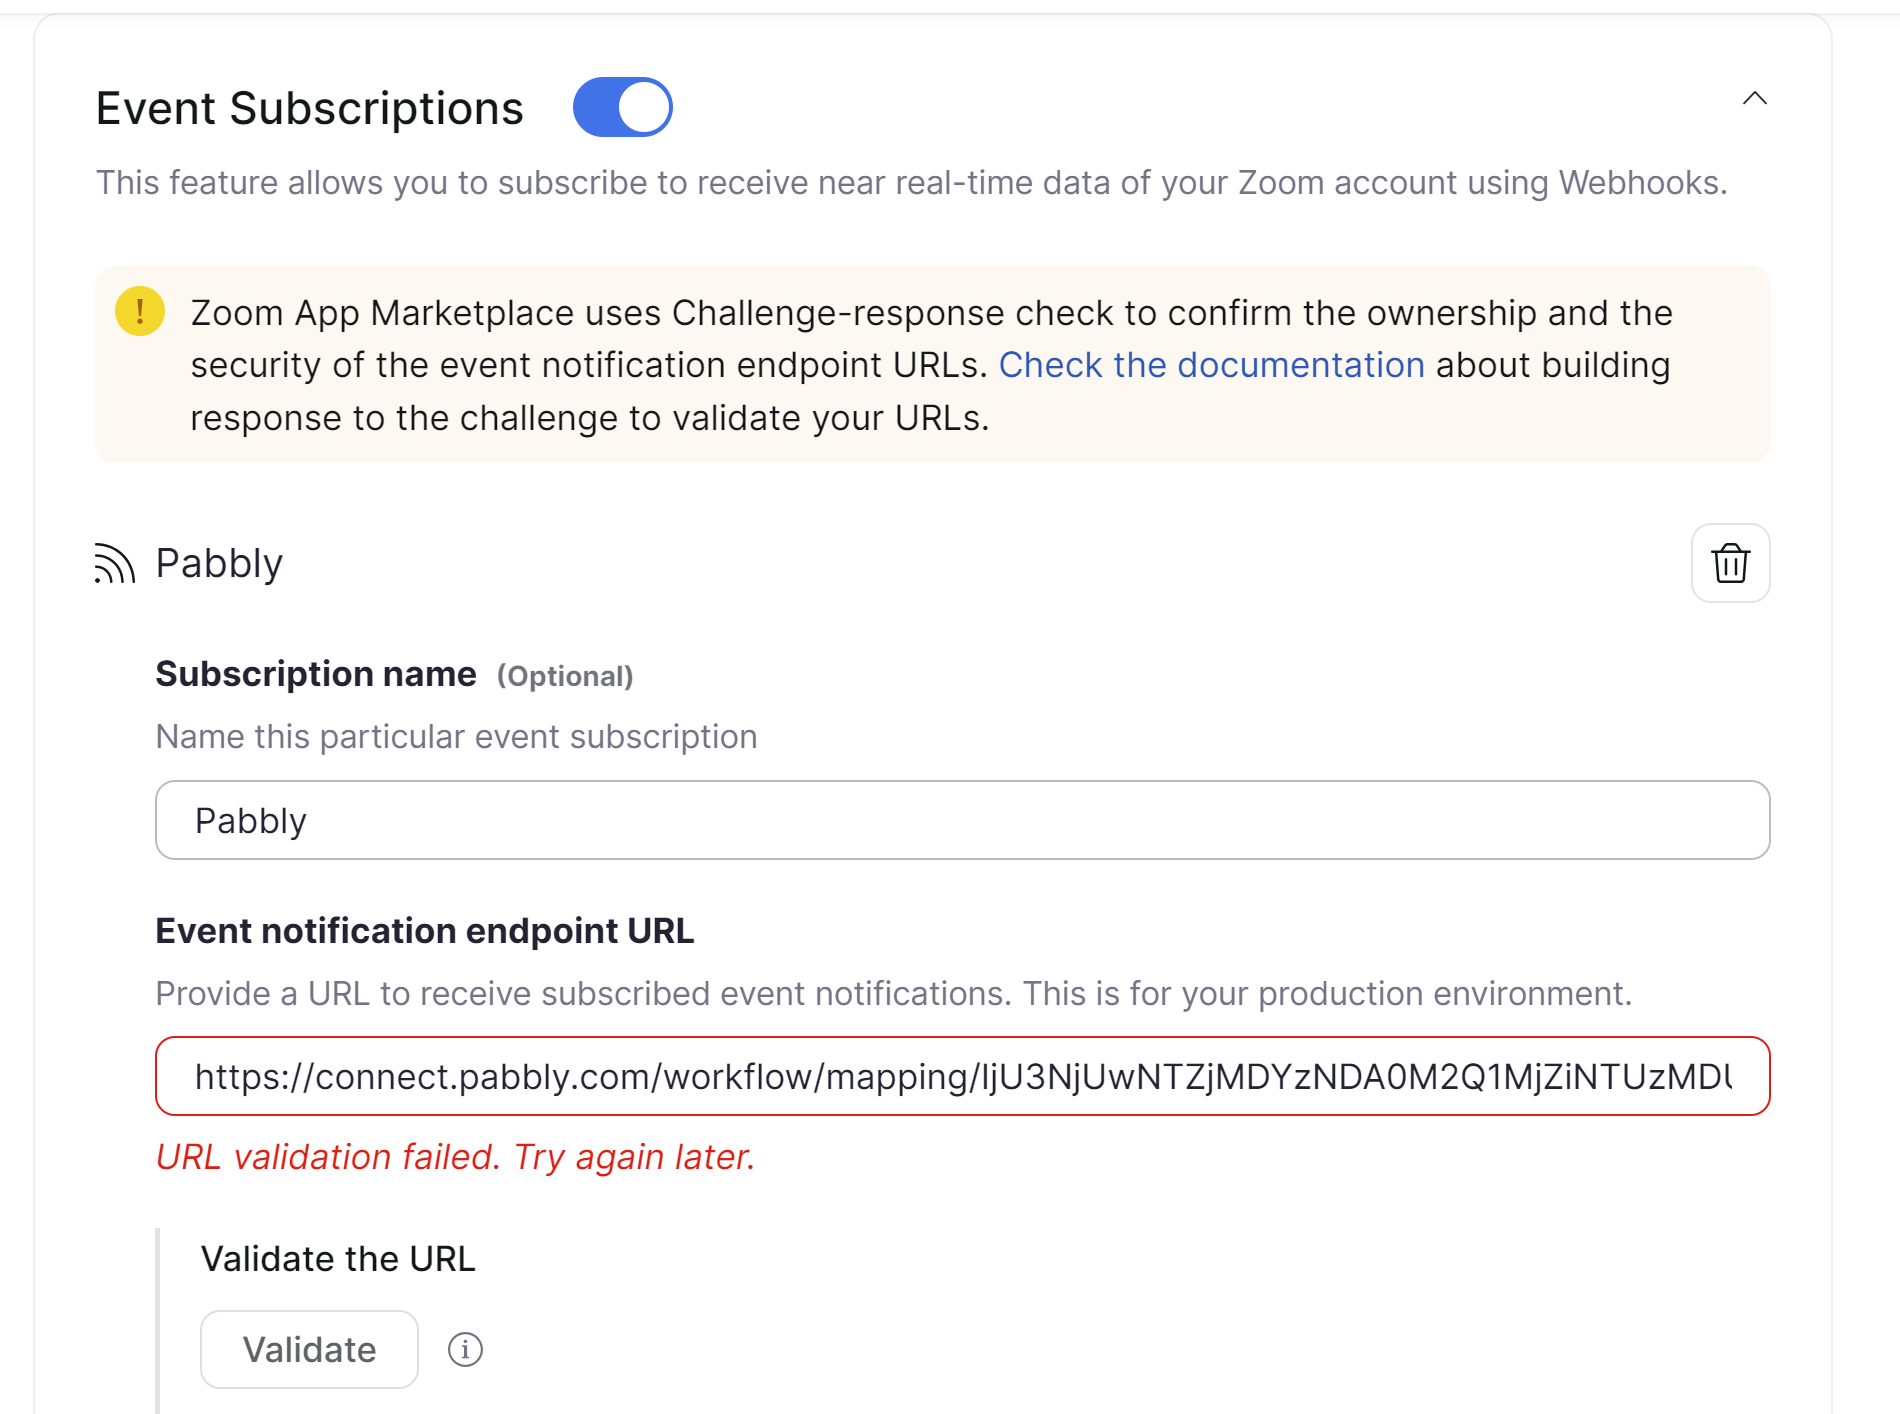Image resolution: width=1900 pixels, height=1414 pixels.
Task: Click the Event notification endpoint URL label
Action: 424,930
